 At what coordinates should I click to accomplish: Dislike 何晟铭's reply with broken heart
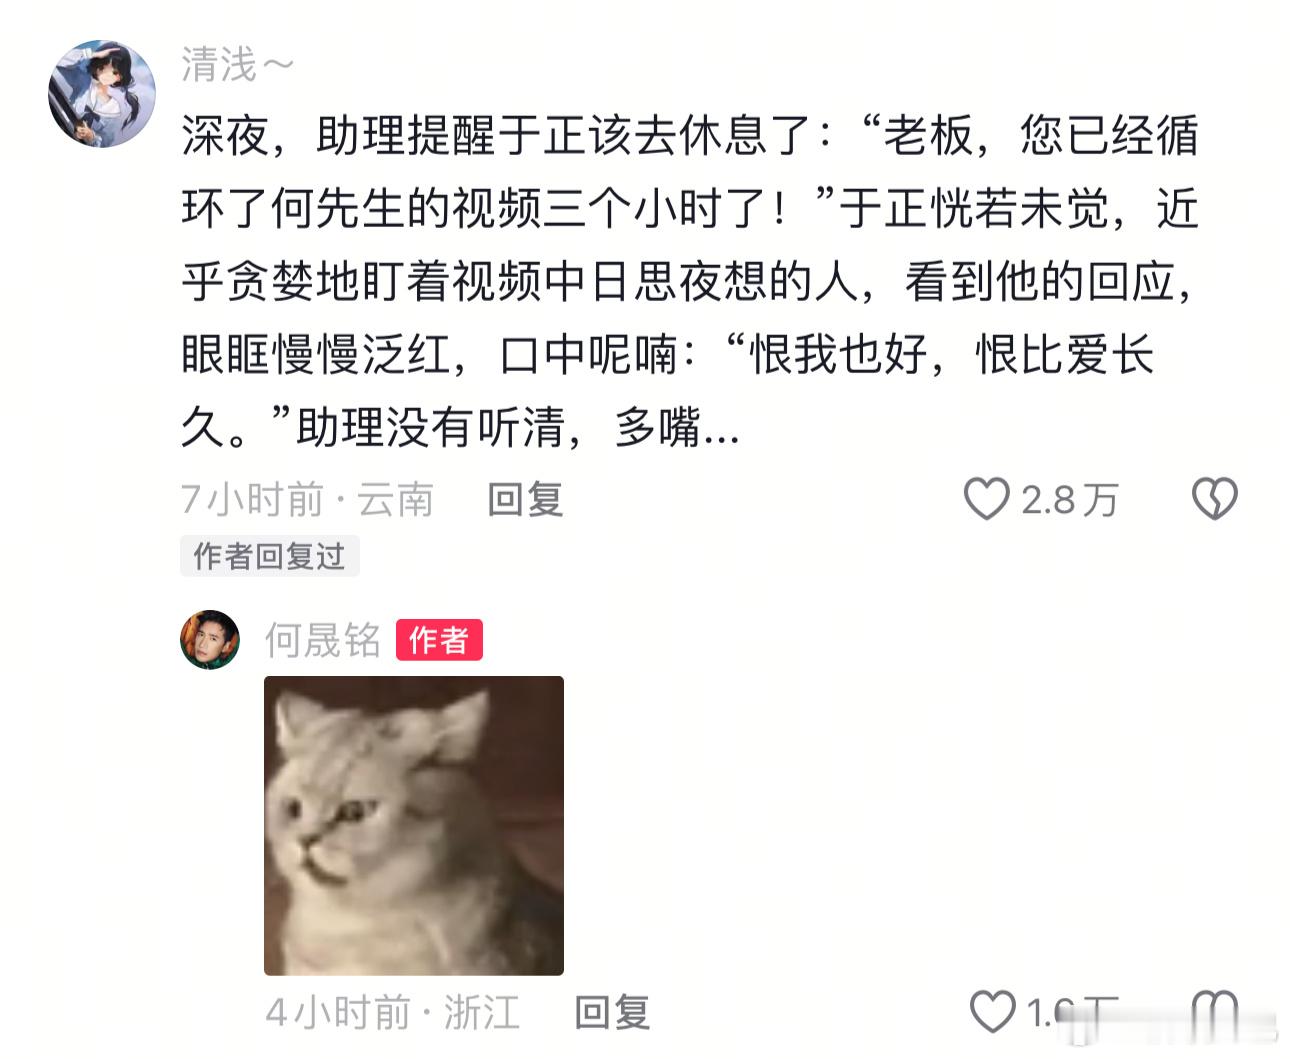(x=1215, y=1011)
